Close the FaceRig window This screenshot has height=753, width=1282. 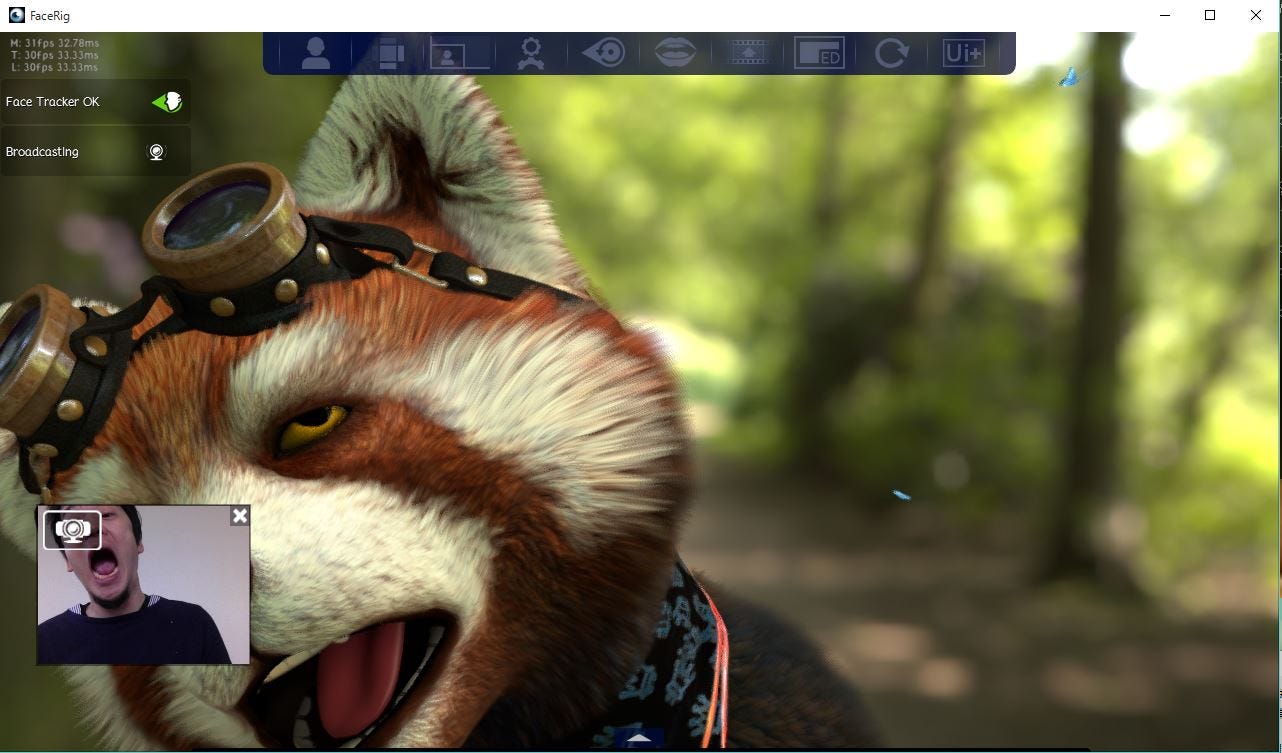pyautogui.click(x=1256, y=15)
